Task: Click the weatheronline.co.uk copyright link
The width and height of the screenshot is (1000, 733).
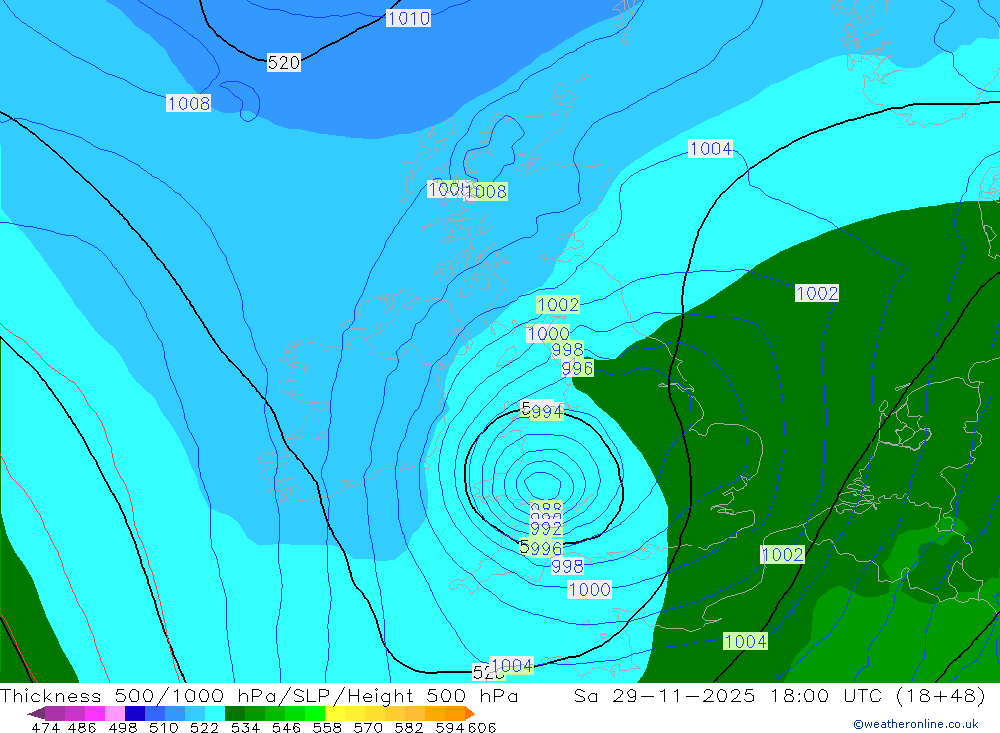Action: 916,724
